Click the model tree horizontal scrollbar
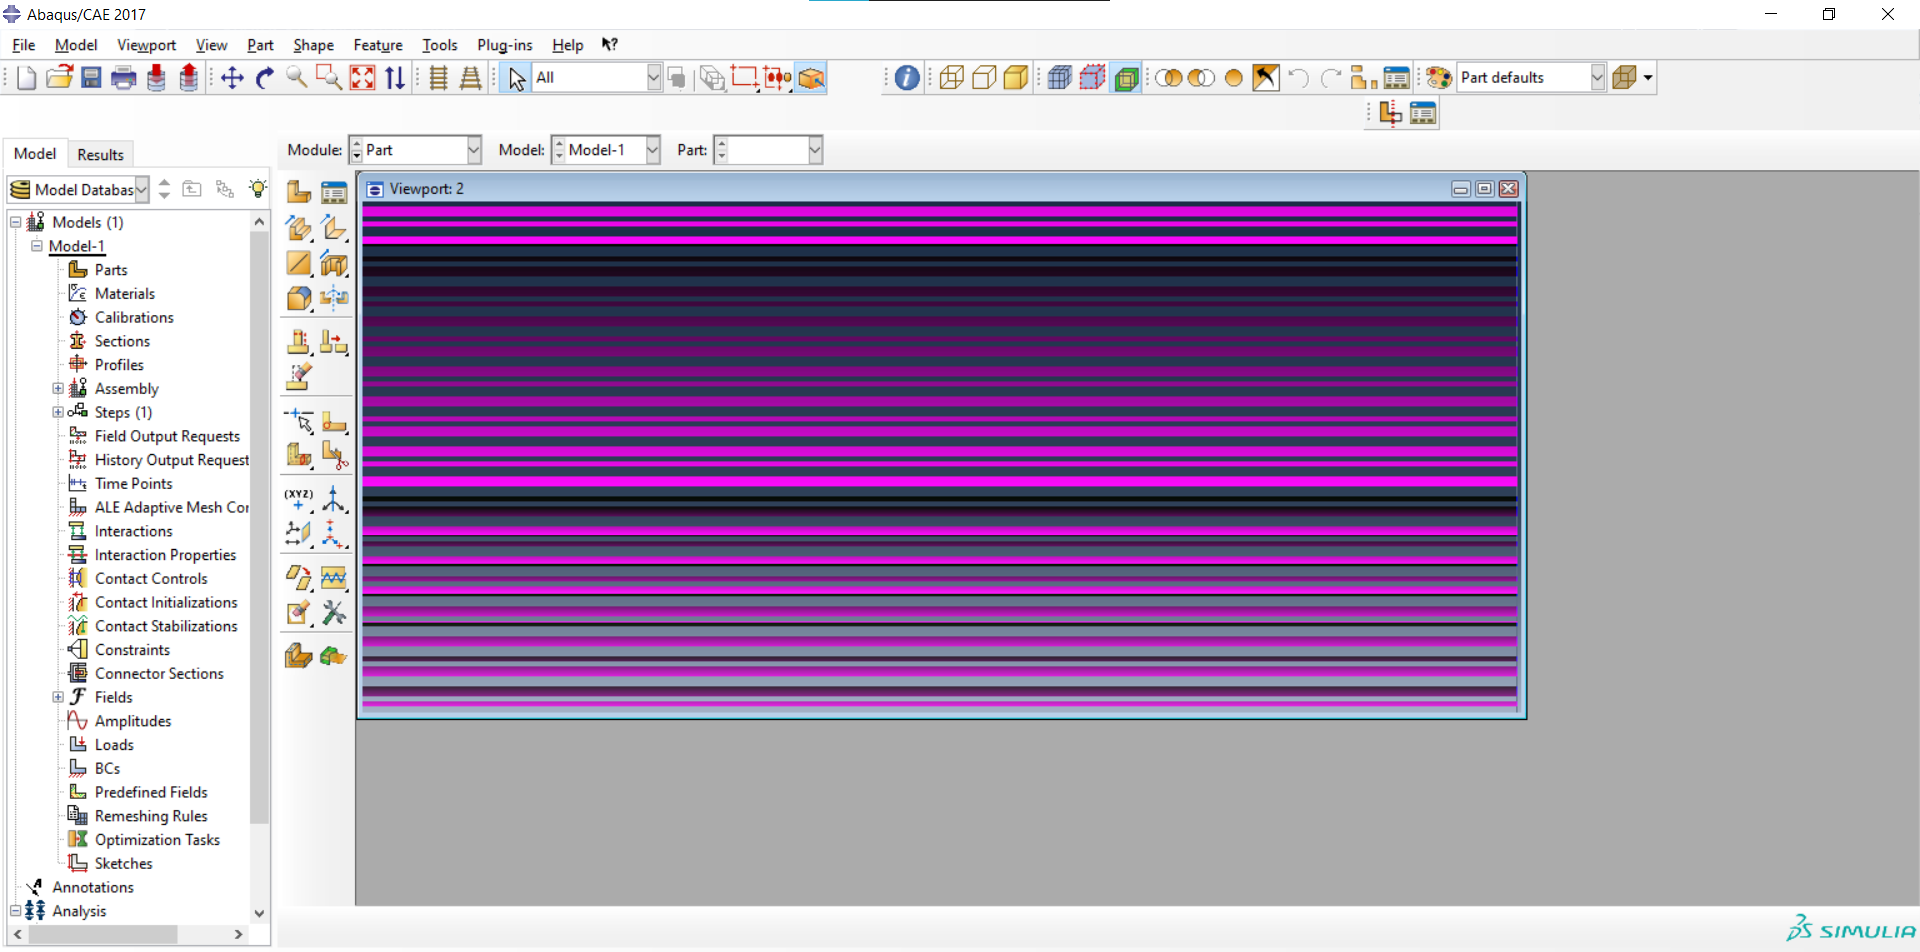The width and height of the screenshot is (1920, 952). pos(103,934)
